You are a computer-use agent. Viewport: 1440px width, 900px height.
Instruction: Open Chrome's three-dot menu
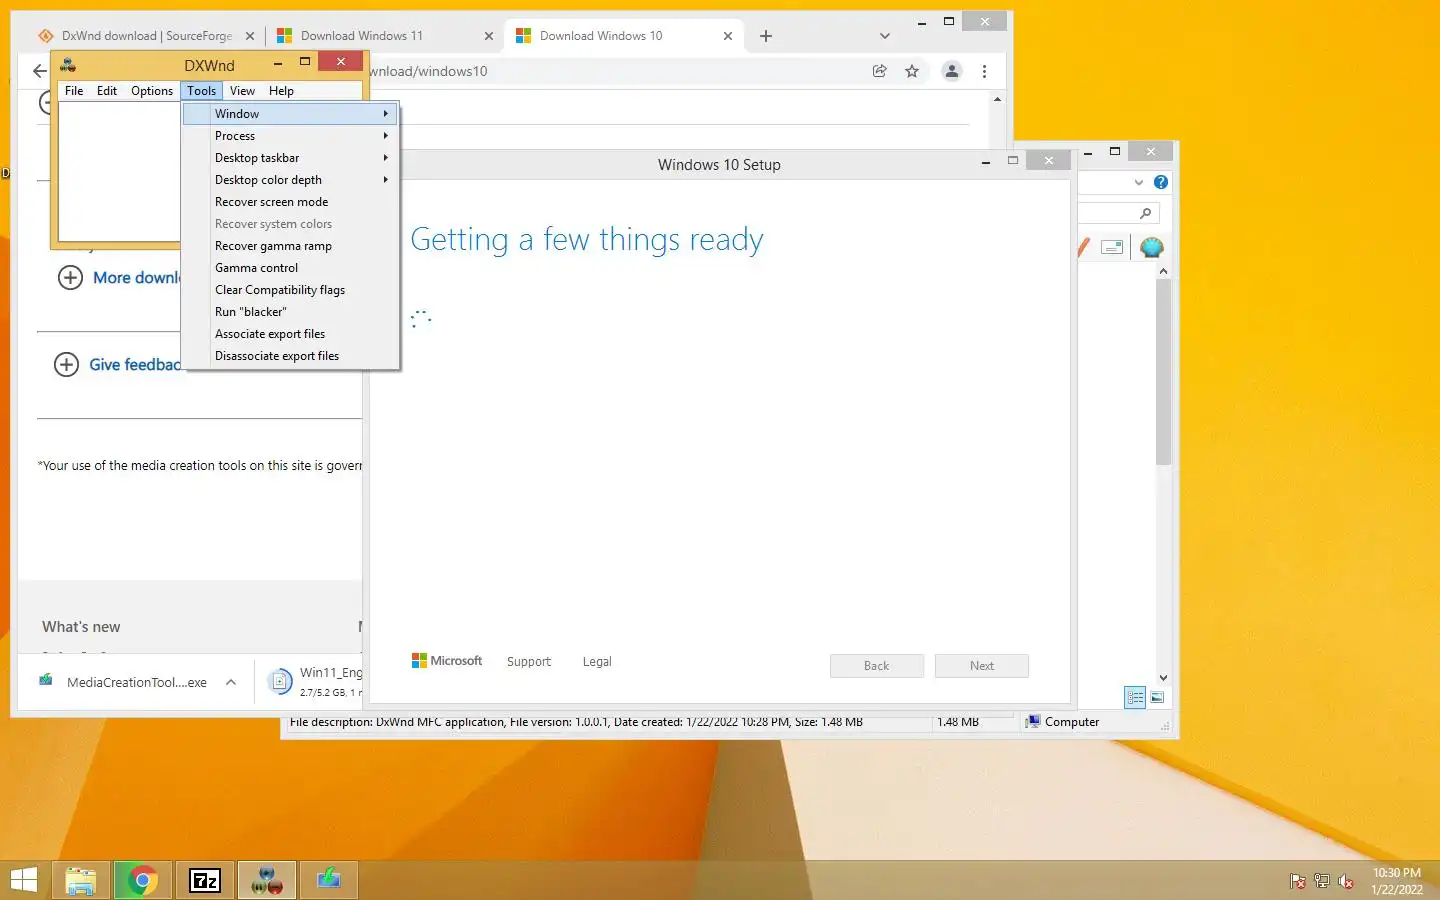pyautogui.click(x=985, y=71)
